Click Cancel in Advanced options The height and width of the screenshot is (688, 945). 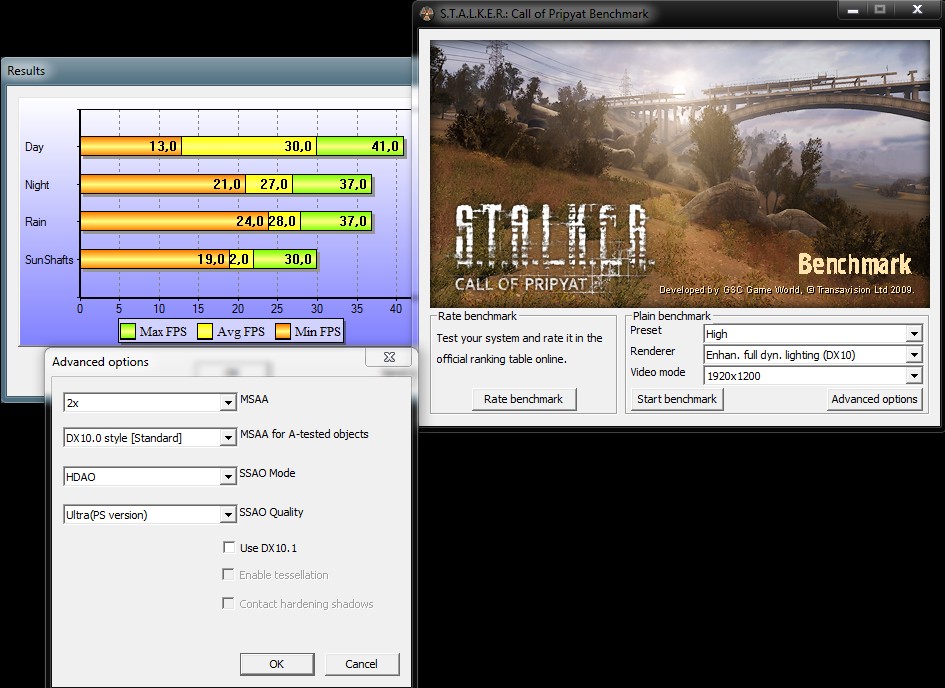[362, 664]
